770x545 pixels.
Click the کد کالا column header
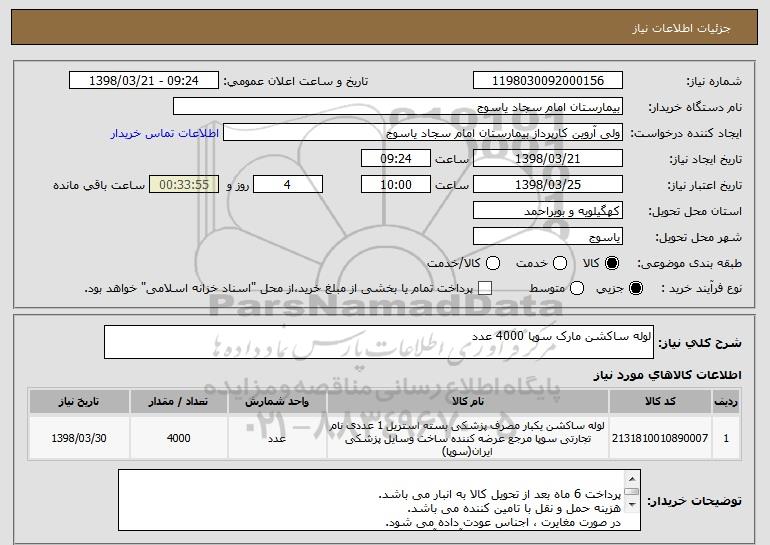click(660, 402)
